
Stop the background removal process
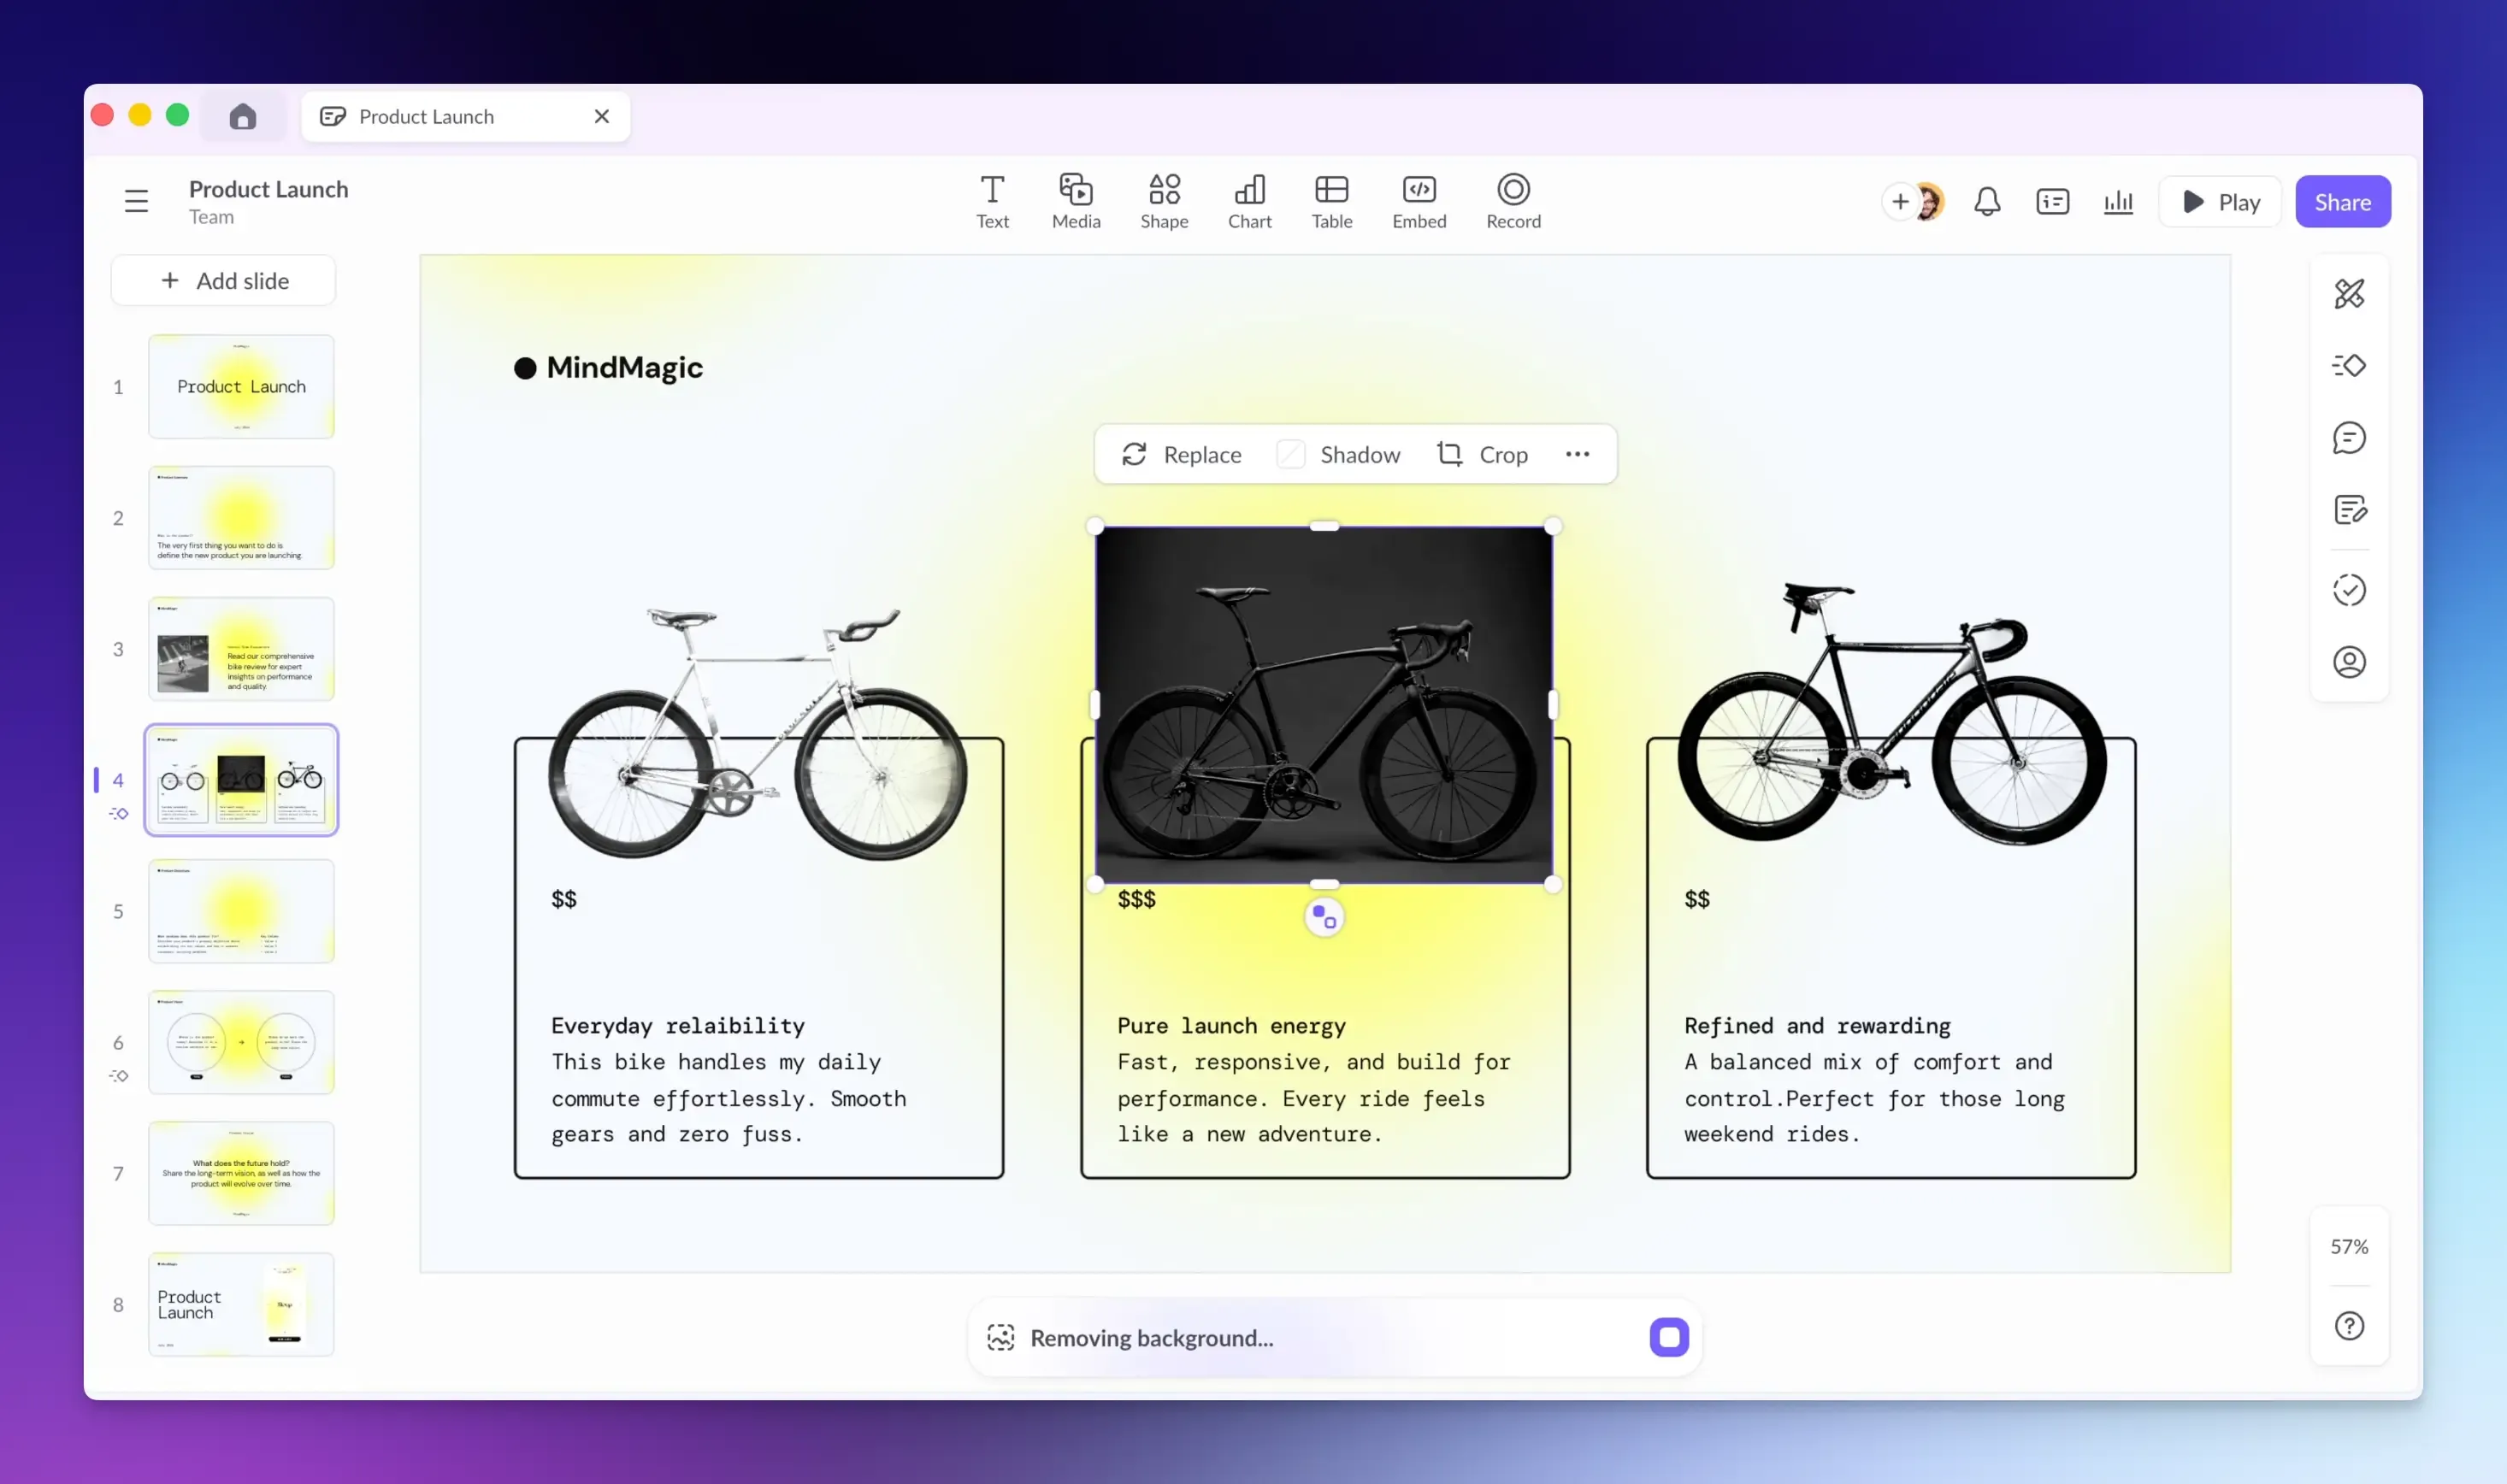(x=1668, y=1337)
